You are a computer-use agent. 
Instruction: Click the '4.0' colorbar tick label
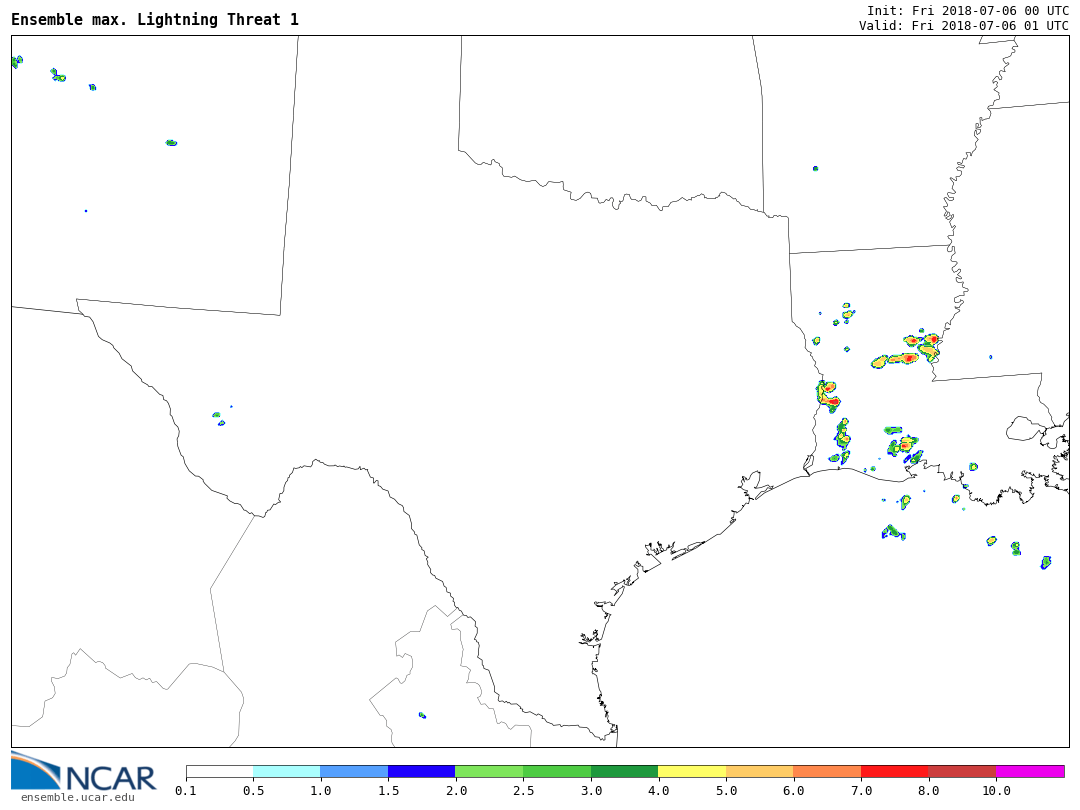click(658, 791)
